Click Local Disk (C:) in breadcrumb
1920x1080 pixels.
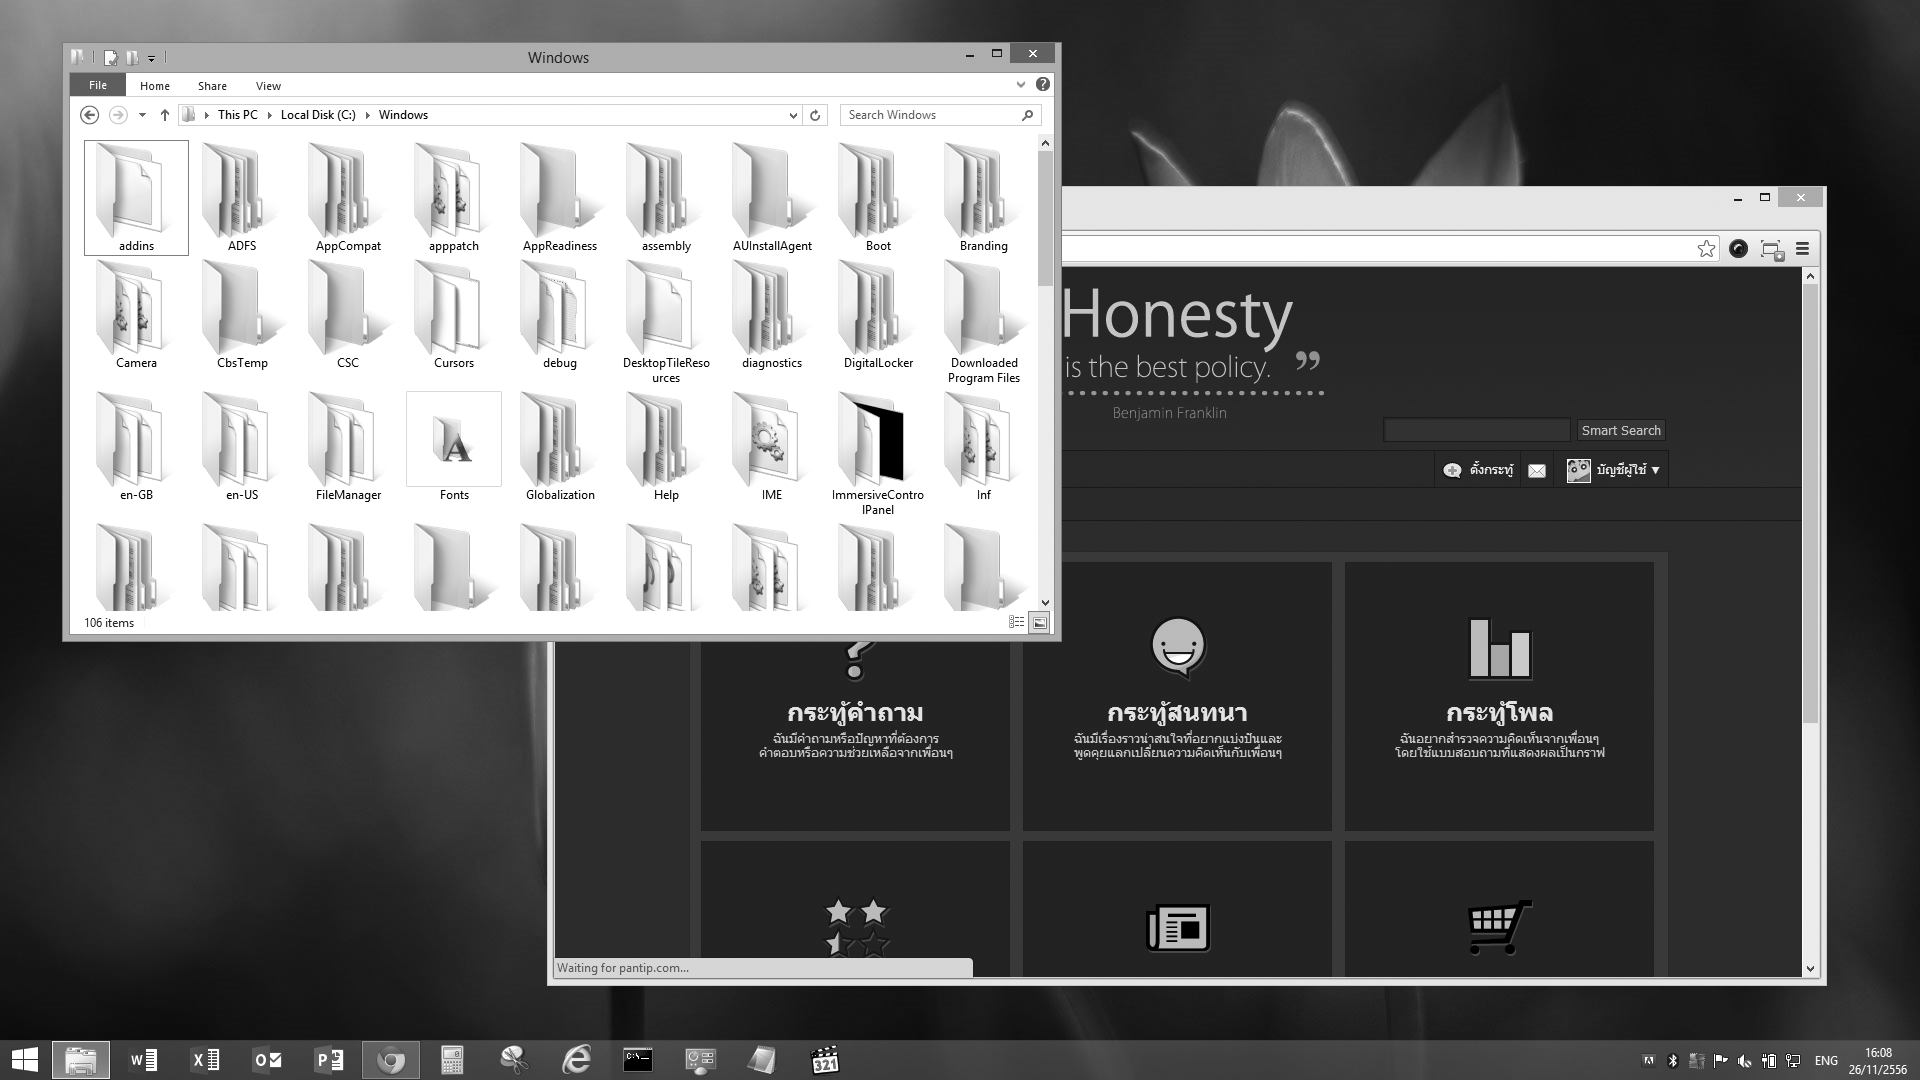tap(318, 115)
